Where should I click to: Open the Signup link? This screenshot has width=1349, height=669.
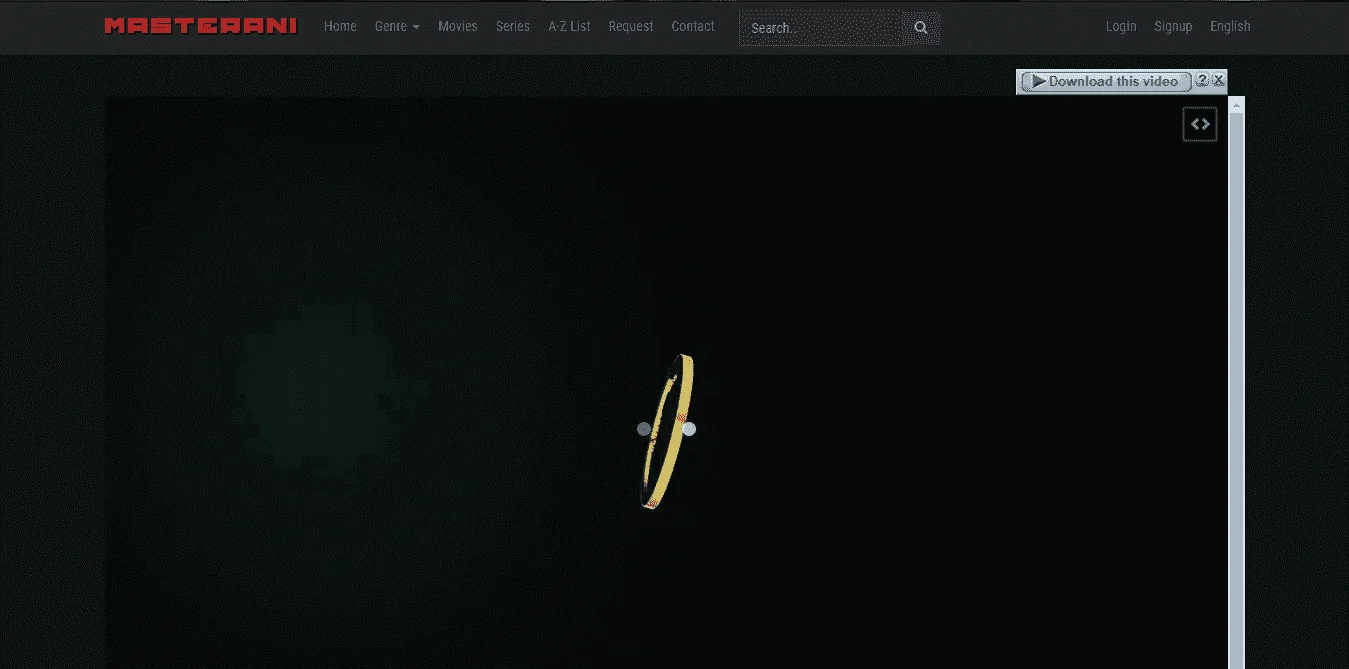tap(1173, 26)
